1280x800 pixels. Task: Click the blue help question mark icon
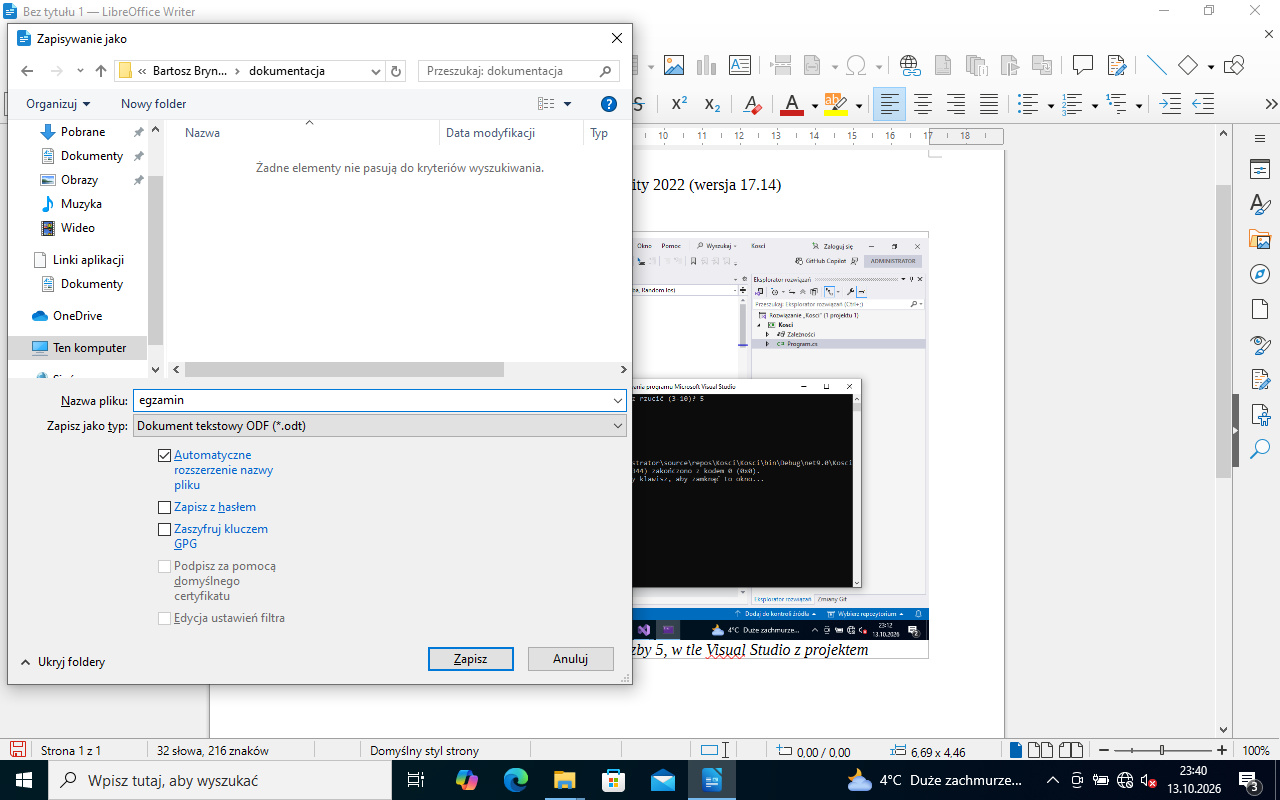coord(609,104)
